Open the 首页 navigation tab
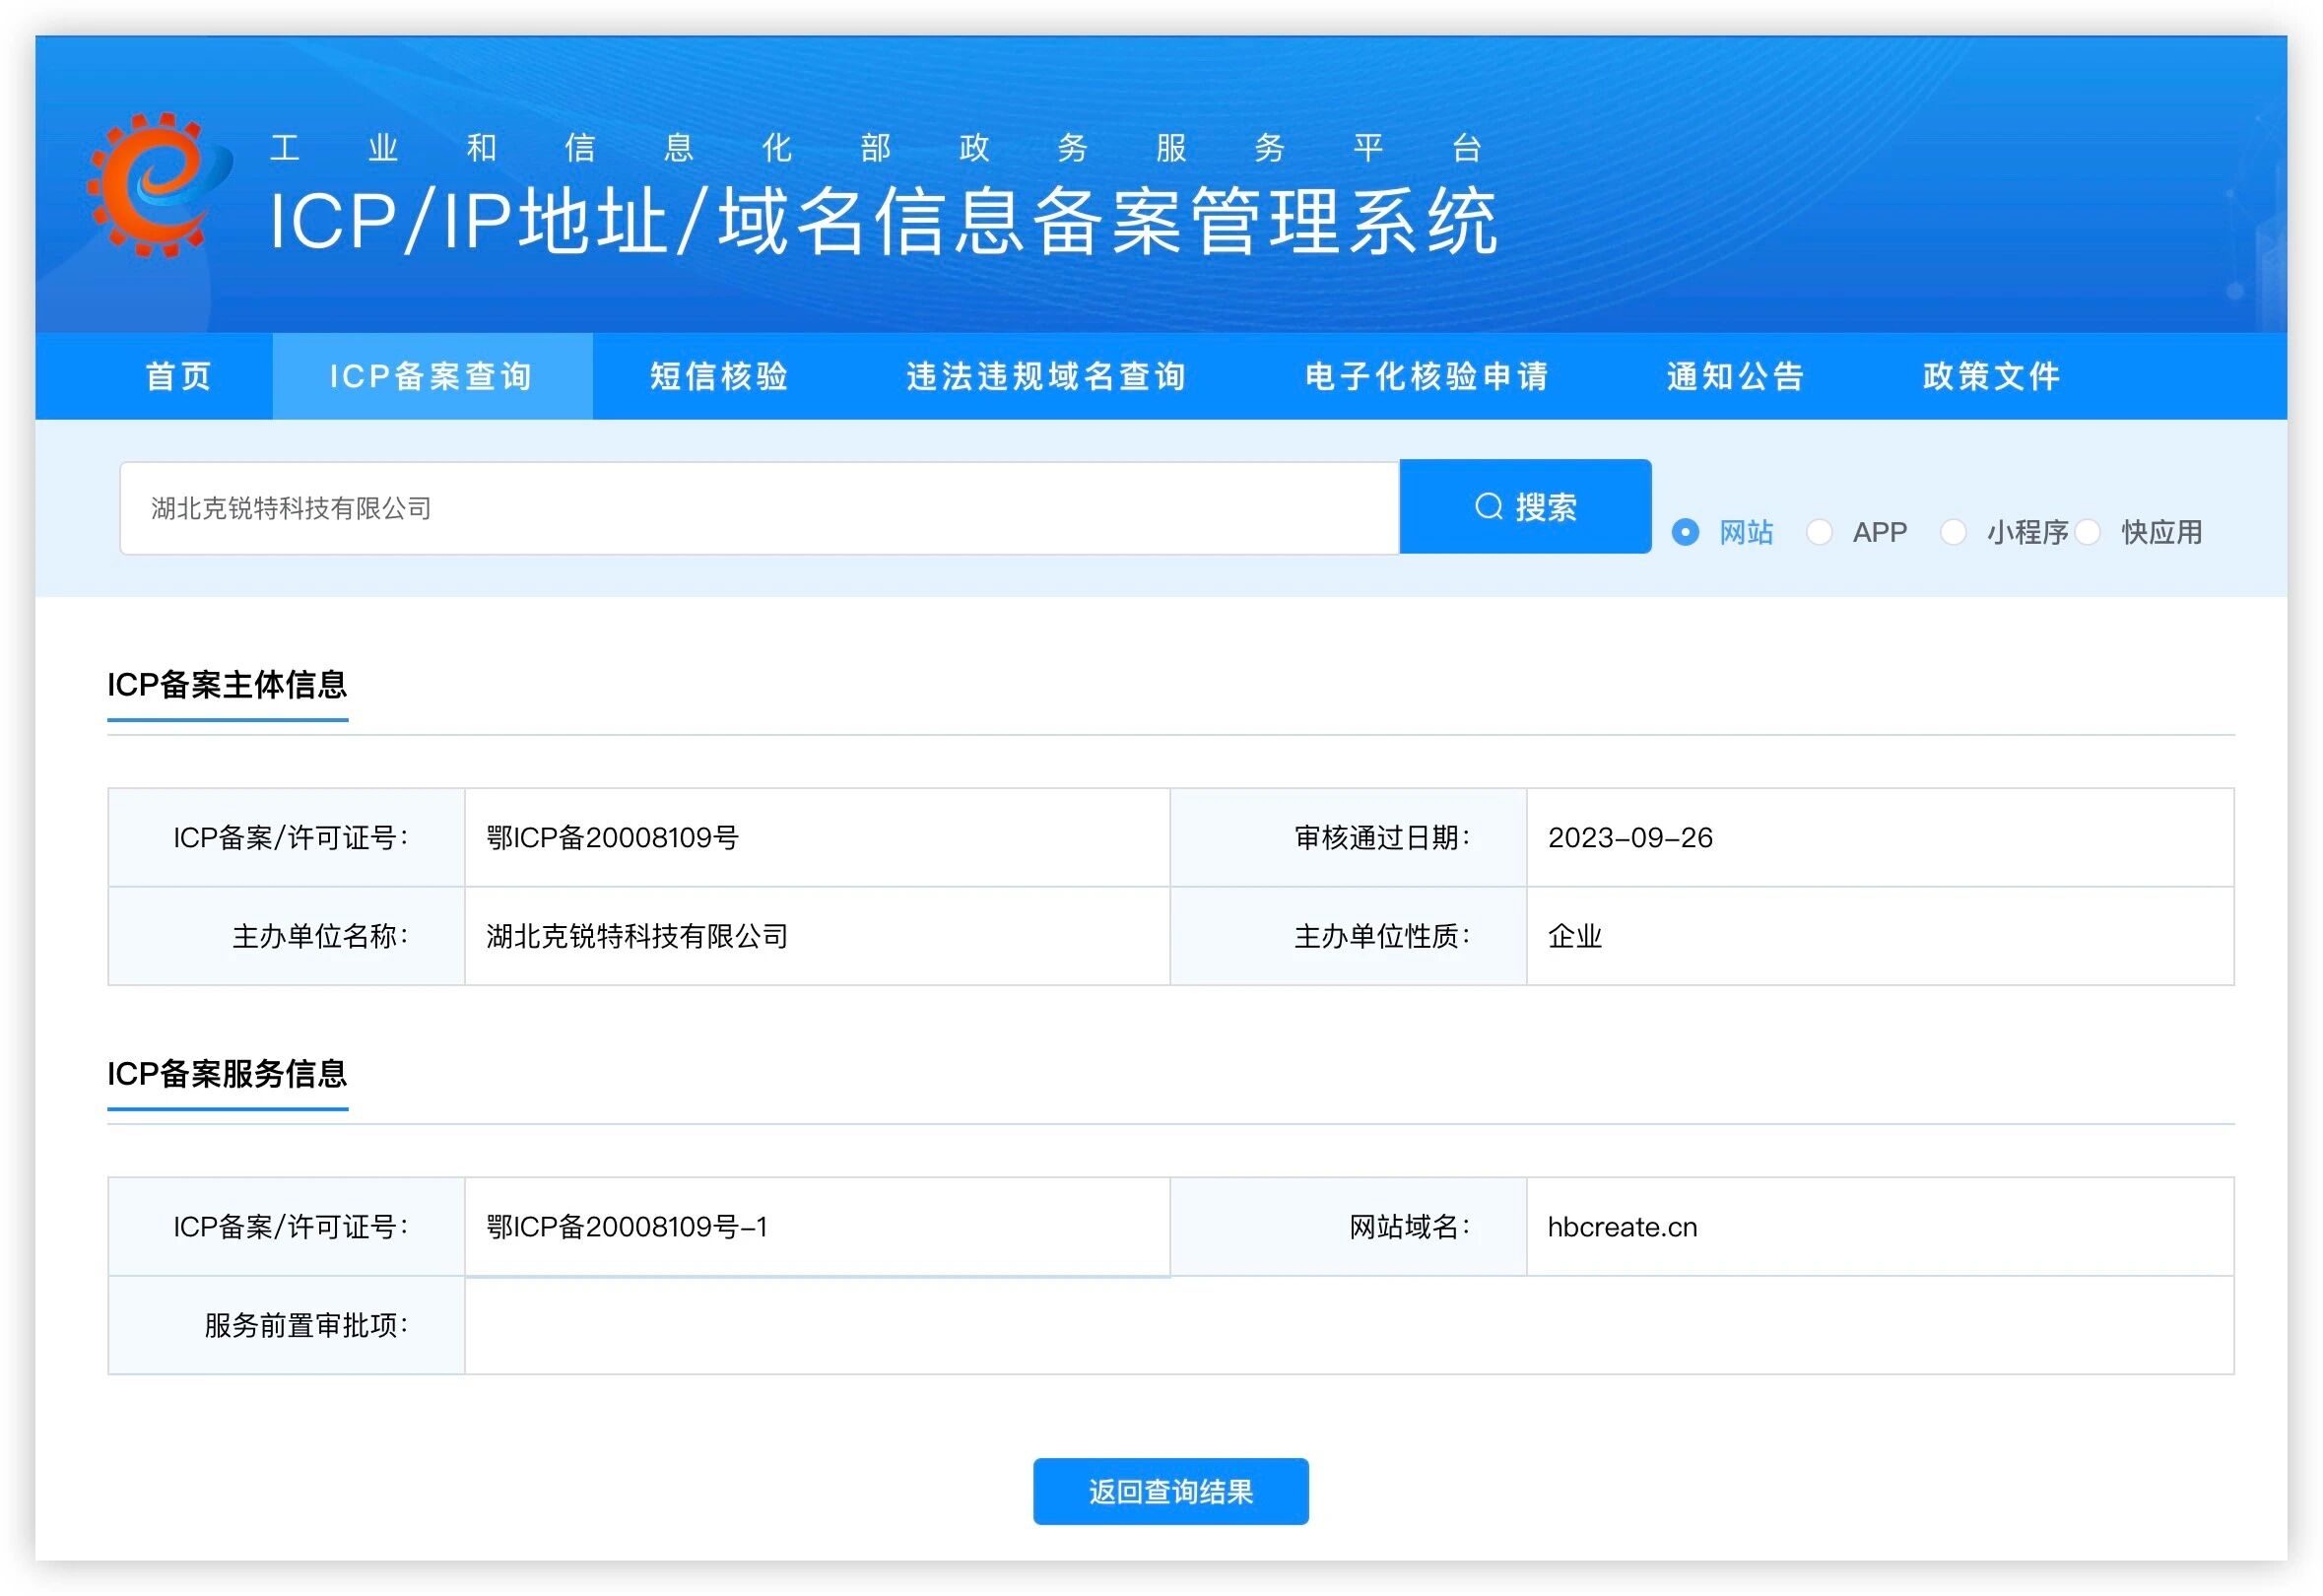 [x=178, y=377]
